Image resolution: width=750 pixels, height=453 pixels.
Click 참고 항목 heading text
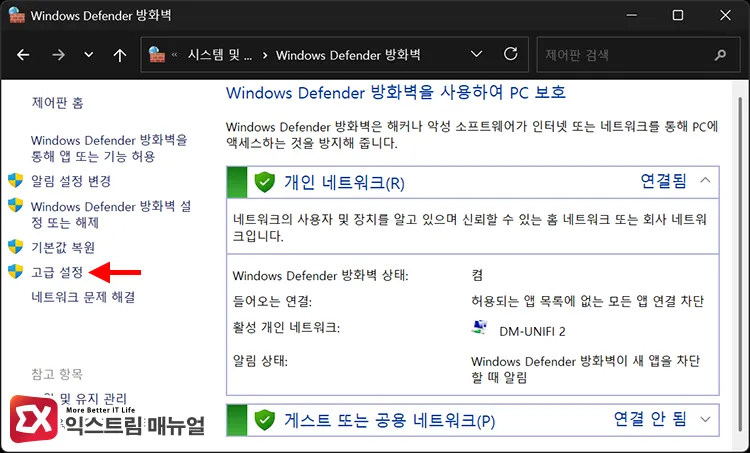tap(57, 374)
